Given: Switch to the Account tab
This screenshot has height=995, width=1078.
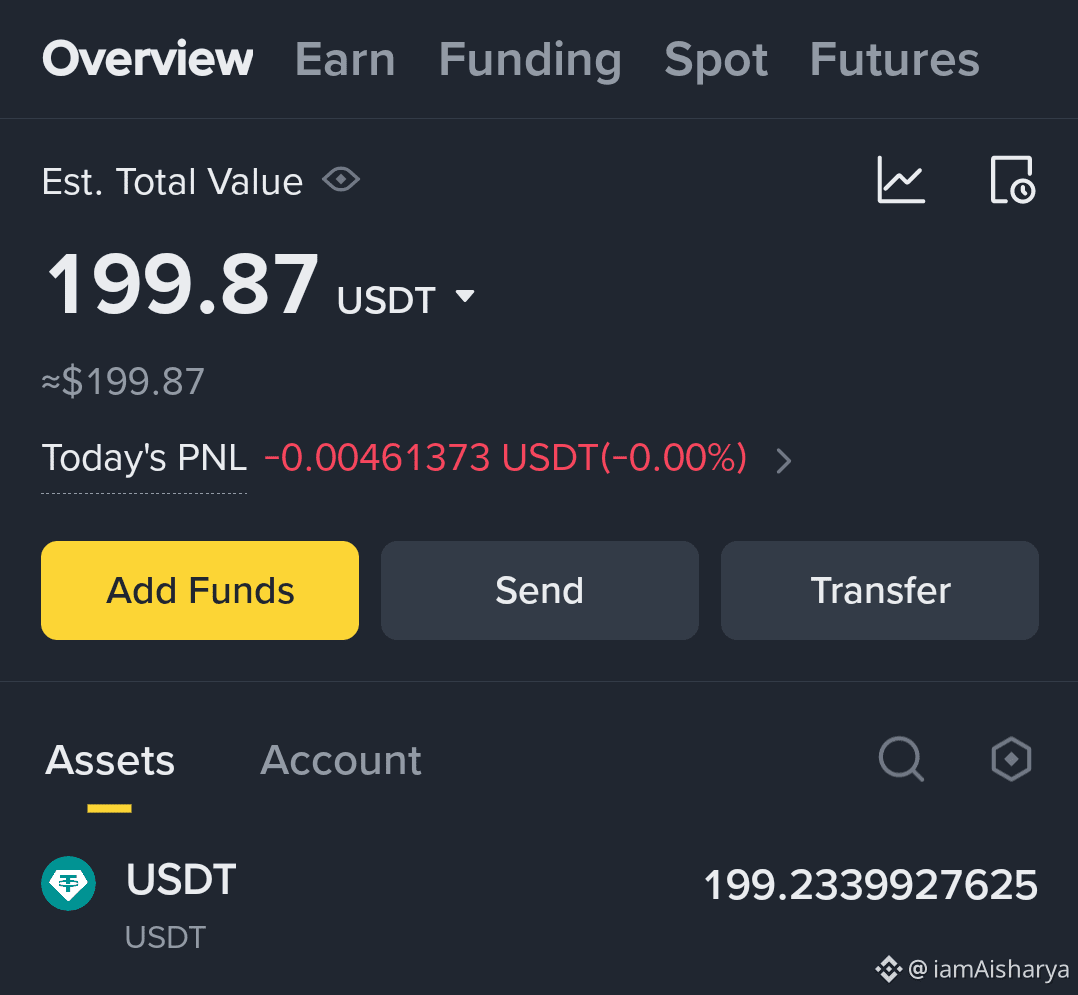Looking at the screenshot, I should [340, 761].
